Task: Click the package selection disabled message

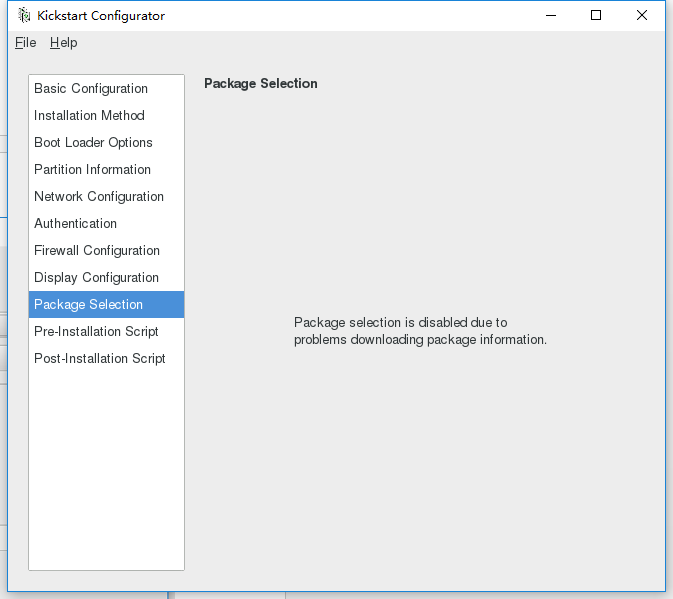Action: (420, 331)
